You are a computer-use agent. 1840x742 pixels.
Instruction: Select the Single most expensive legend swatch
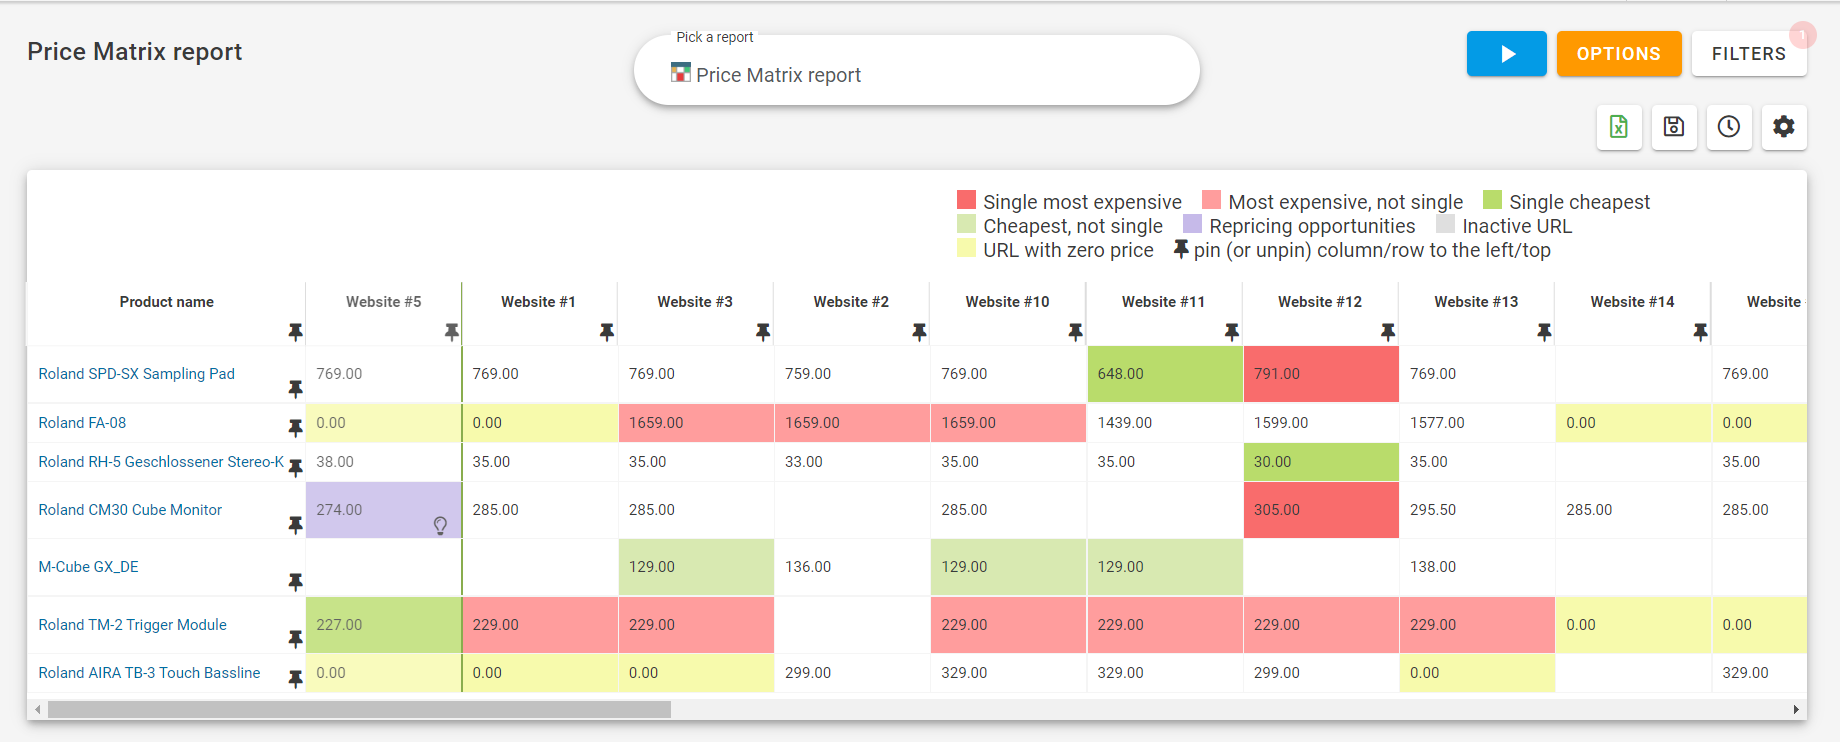click(x=966, y=200)
